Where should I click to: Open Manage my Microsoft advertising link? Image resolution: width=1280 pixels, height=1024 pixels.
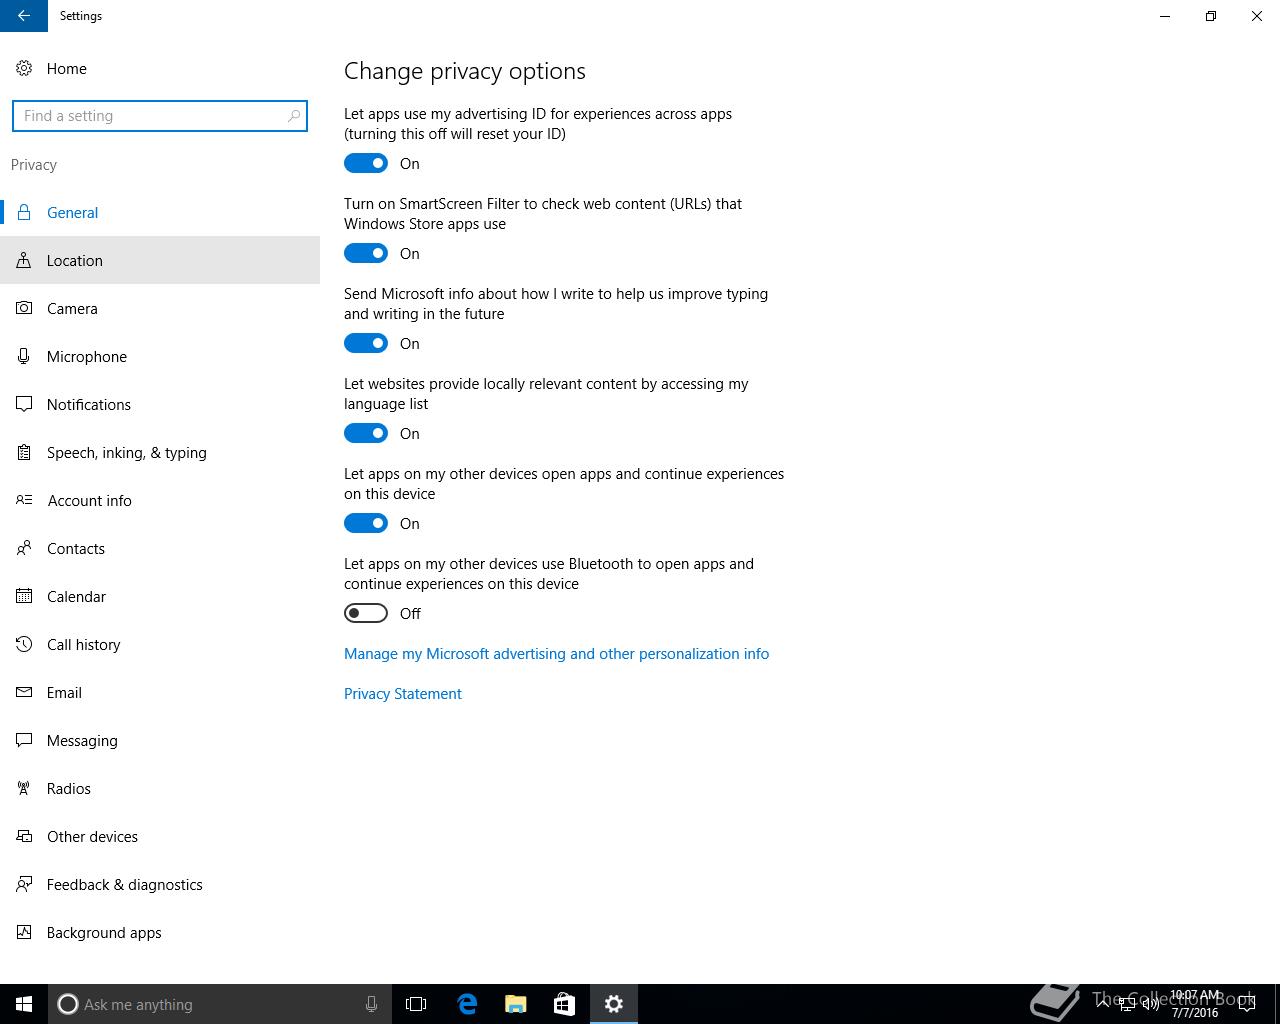pyautogui.click(x=556, y=654)
